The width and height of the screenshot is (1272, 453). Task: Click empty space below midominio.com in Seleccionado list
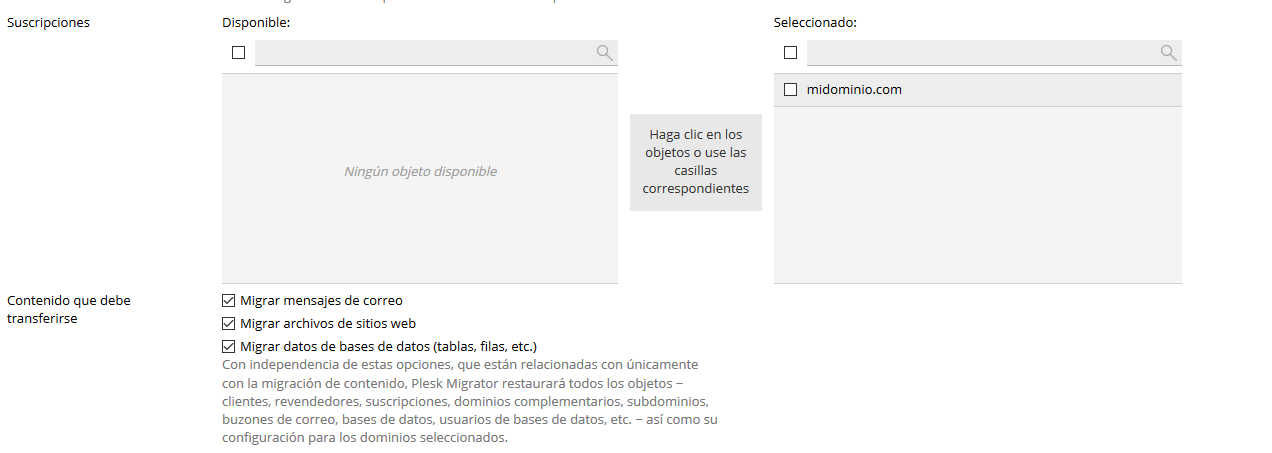tap(977, 200)
